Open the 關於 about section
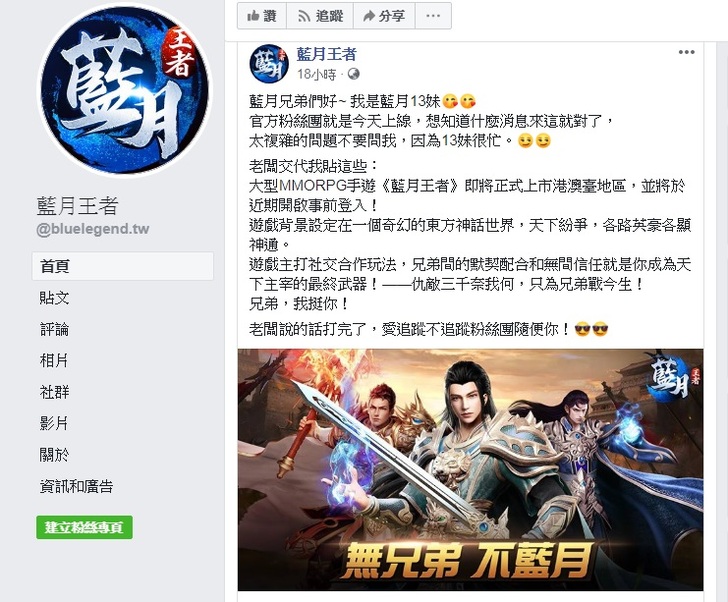Image resolution: width=728 pixels, height=602 pixels. (54, 455)
